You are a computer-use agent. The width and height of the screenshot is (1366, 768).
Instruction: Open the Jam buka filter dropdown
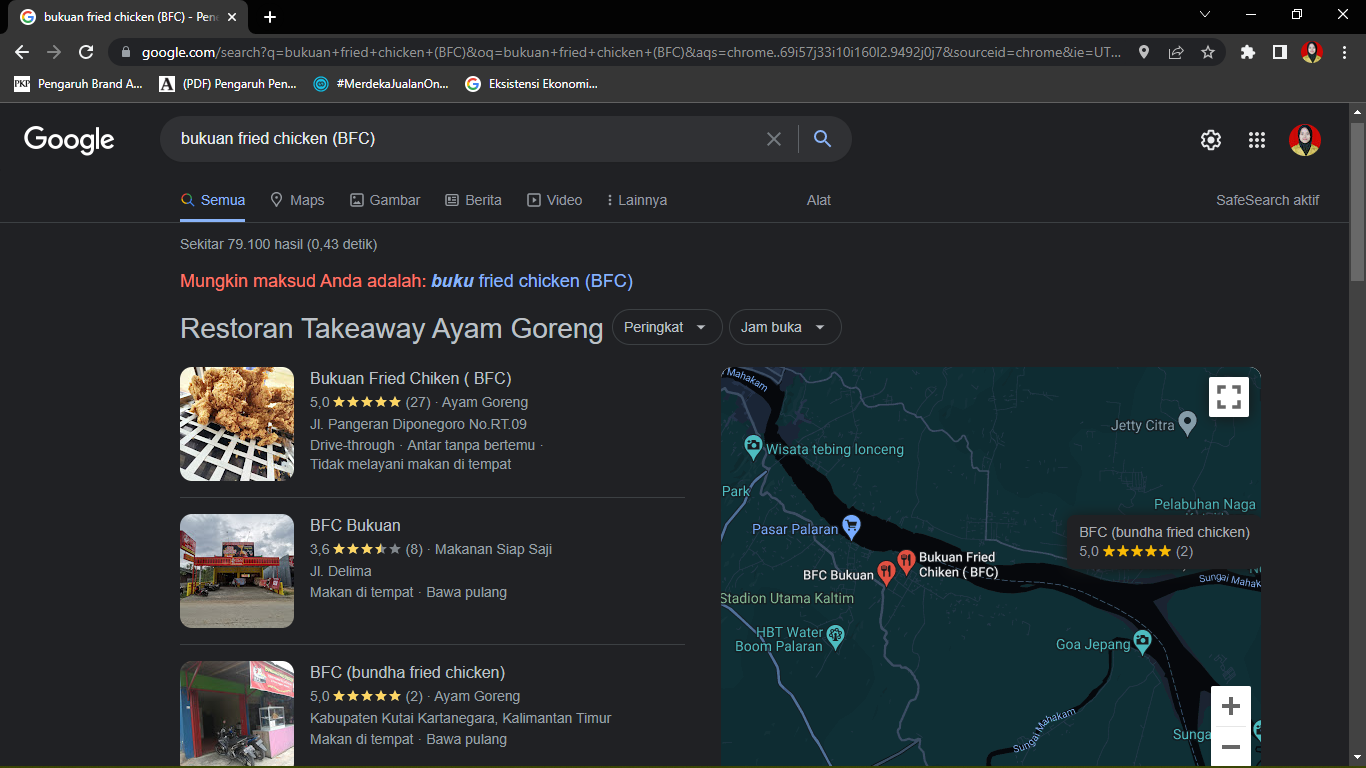pyautogui.click(x=785, y=327)
